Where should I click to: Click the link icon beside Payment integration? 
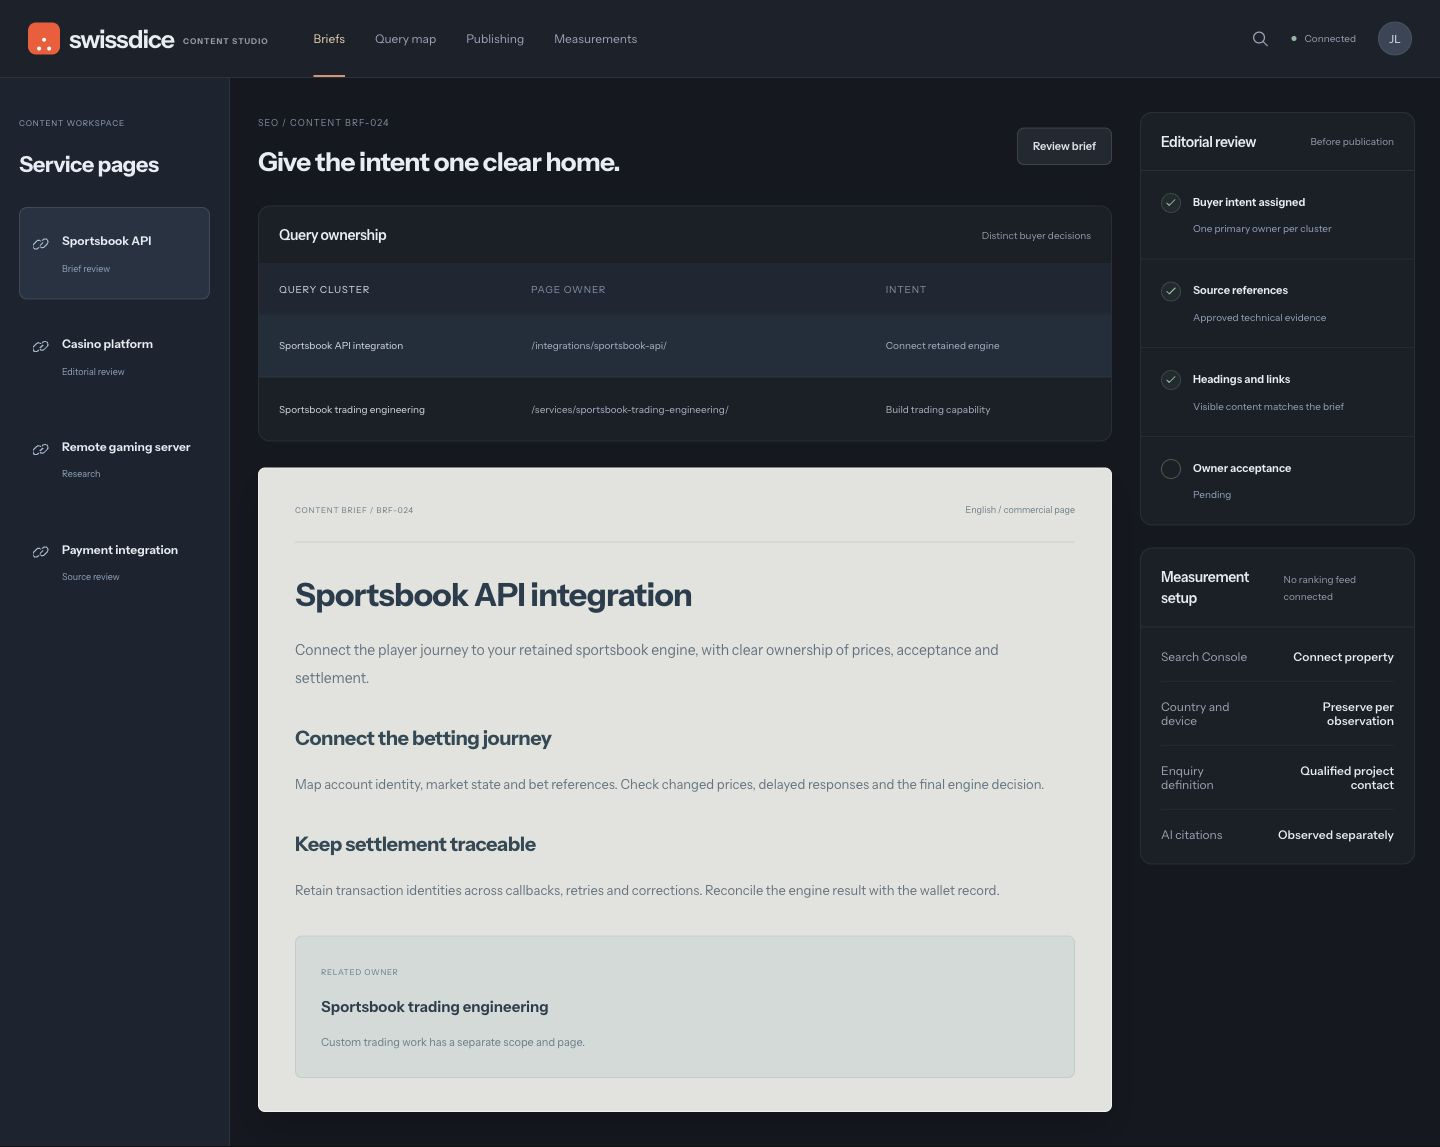(41, 552)
